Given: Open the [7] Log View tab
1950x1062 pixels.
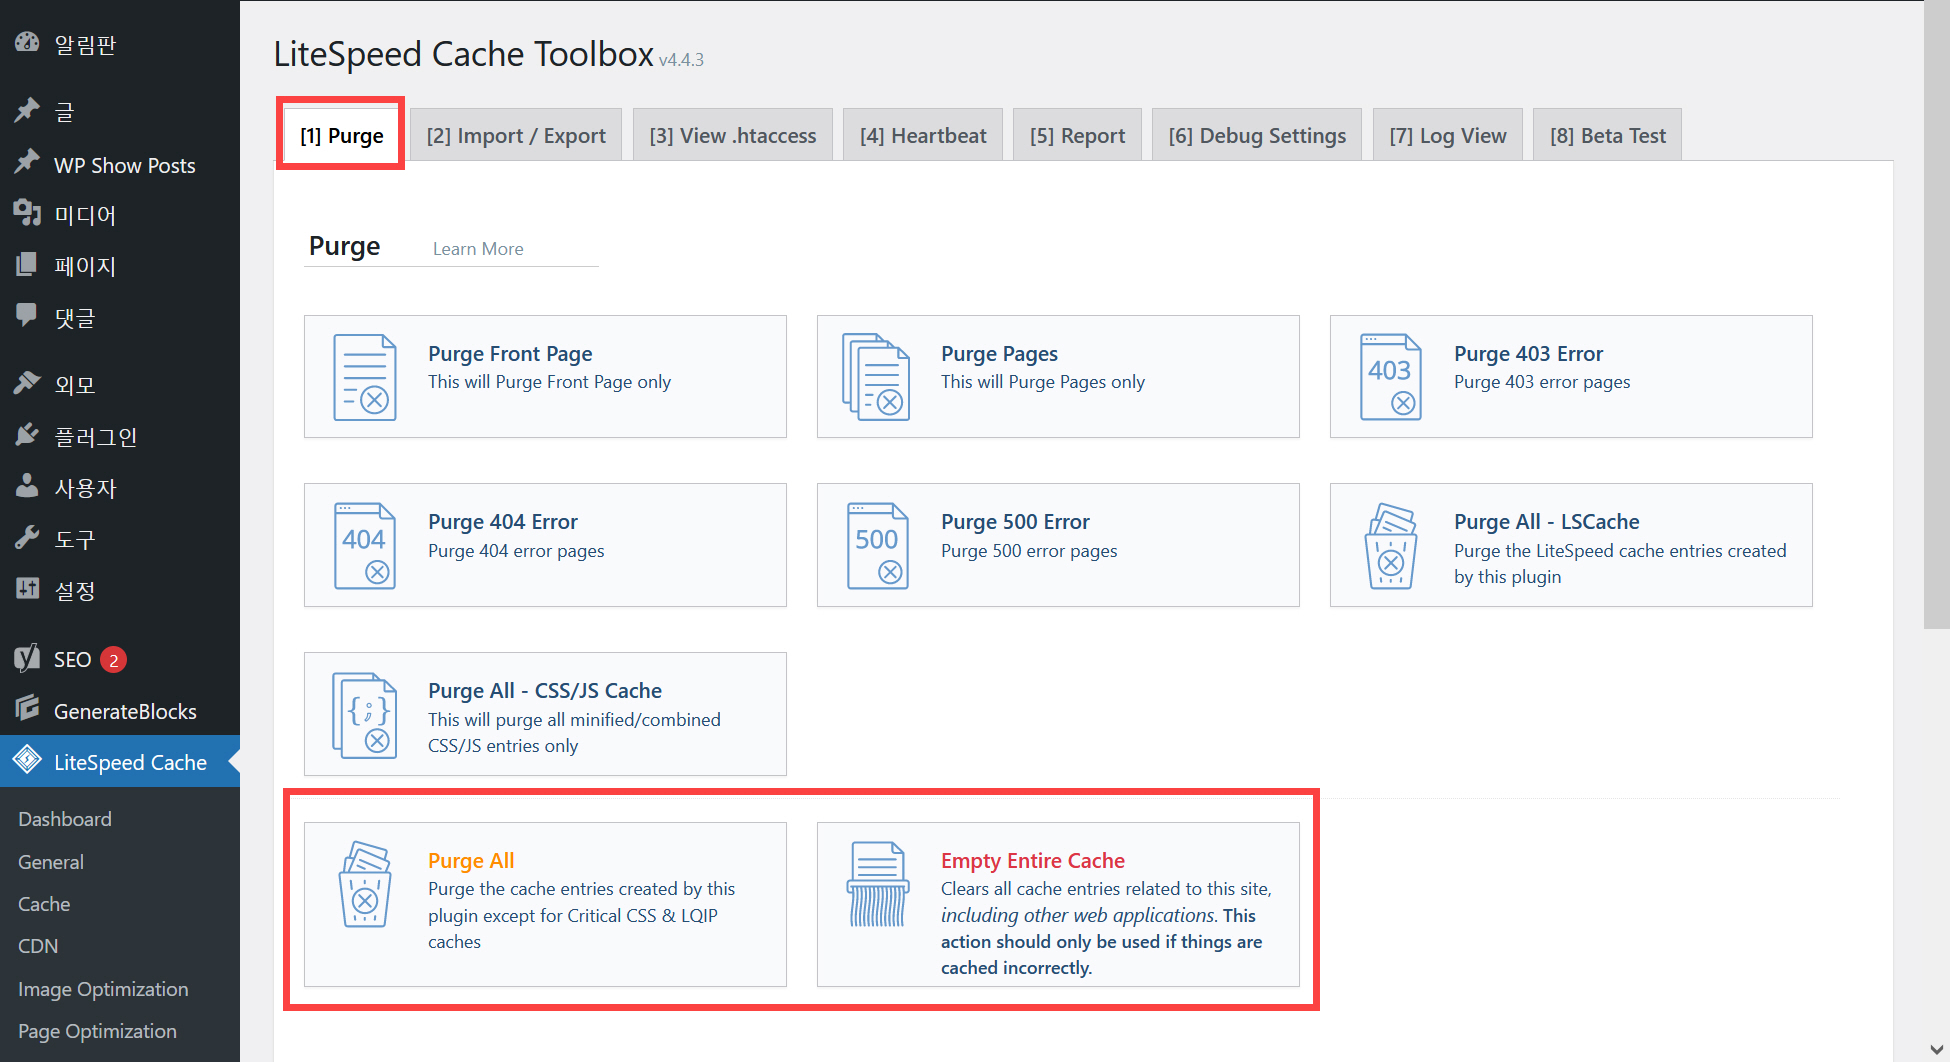Looking at the screenshot, I should pos(1447,135).
